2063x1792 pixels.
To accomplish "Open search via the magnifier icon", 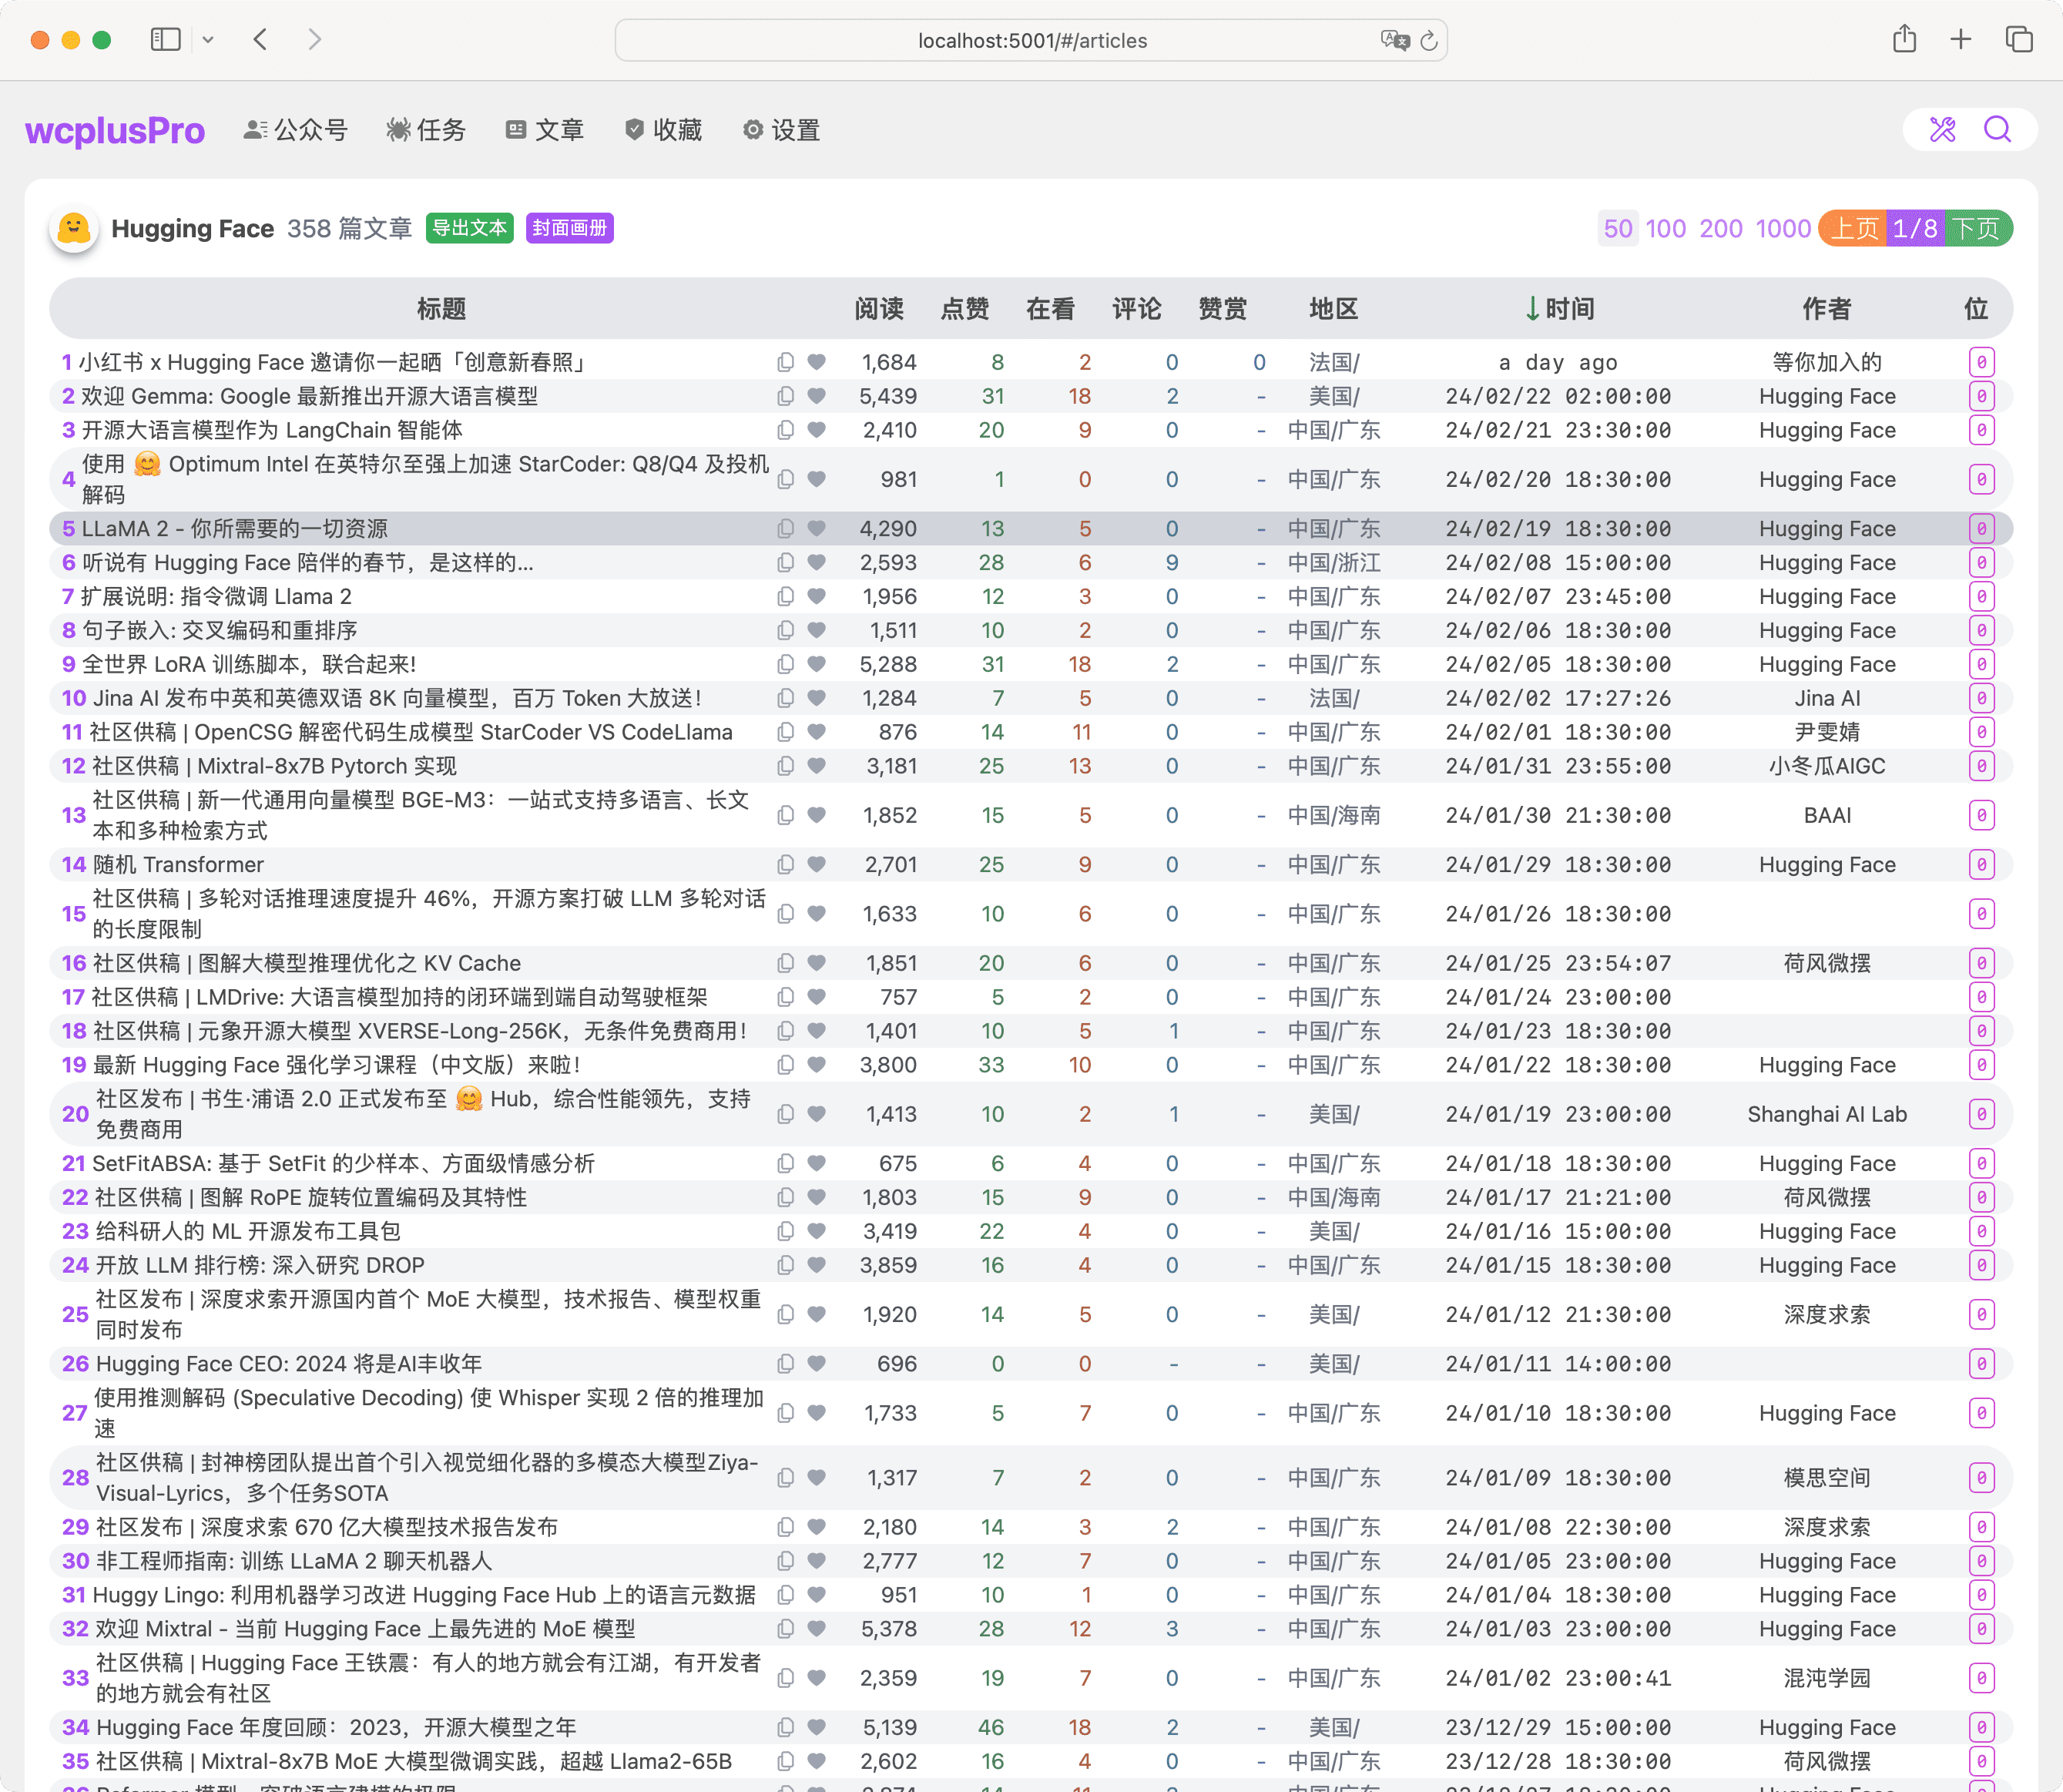I will 1998,129.
